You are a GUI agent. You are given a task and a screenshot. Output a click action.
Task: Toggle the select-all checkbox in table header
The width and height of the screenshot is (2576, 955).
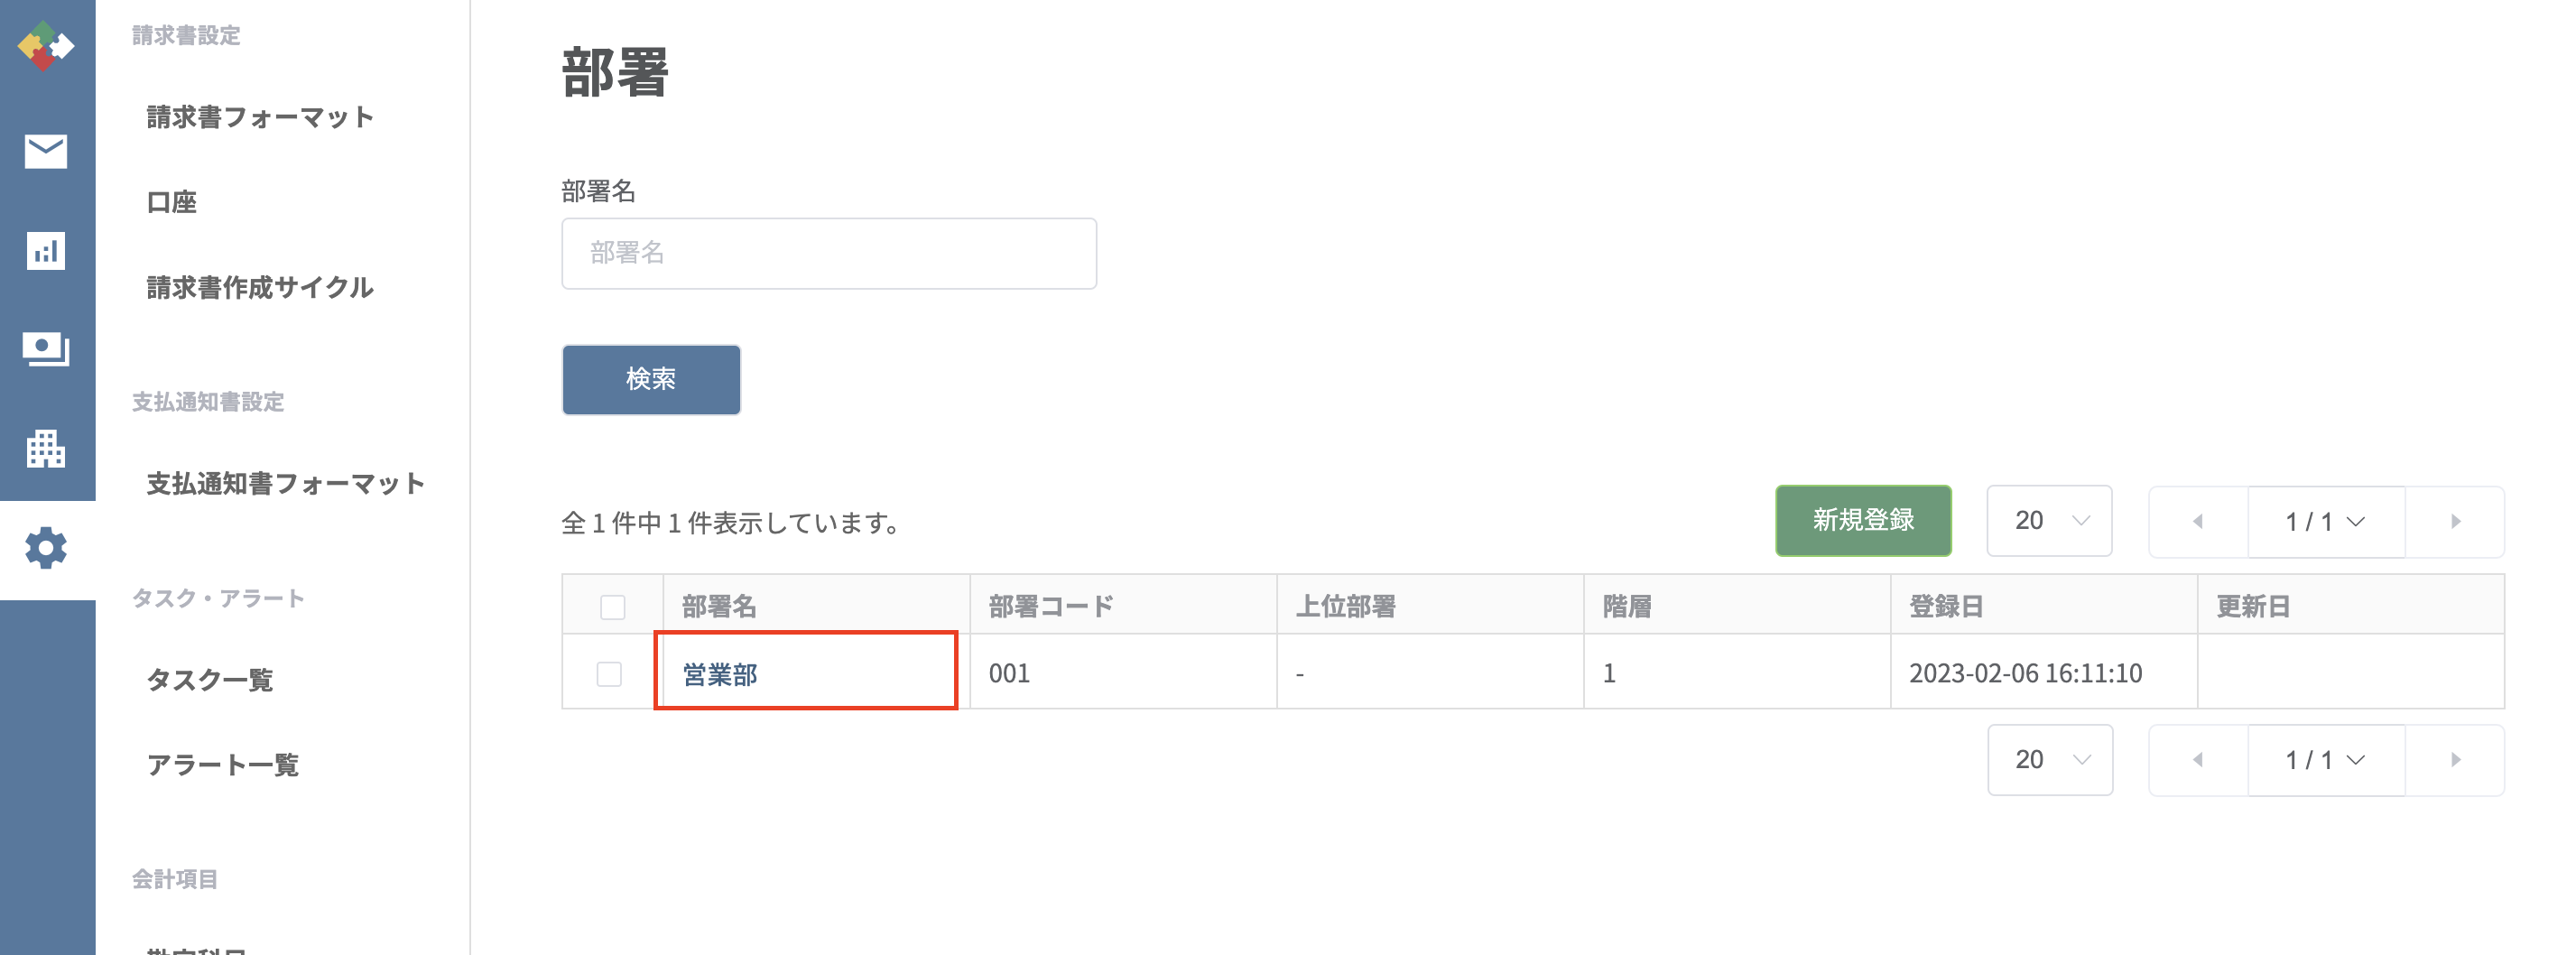612,607
